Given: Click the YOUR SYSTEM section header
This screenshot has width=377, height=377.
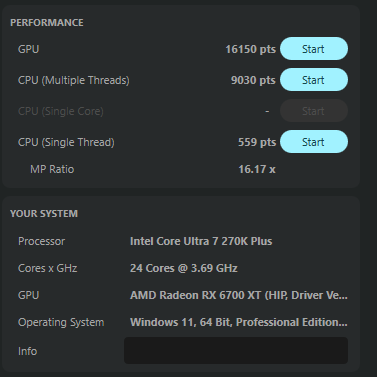Looking at the screenshot, I should 44,214.
